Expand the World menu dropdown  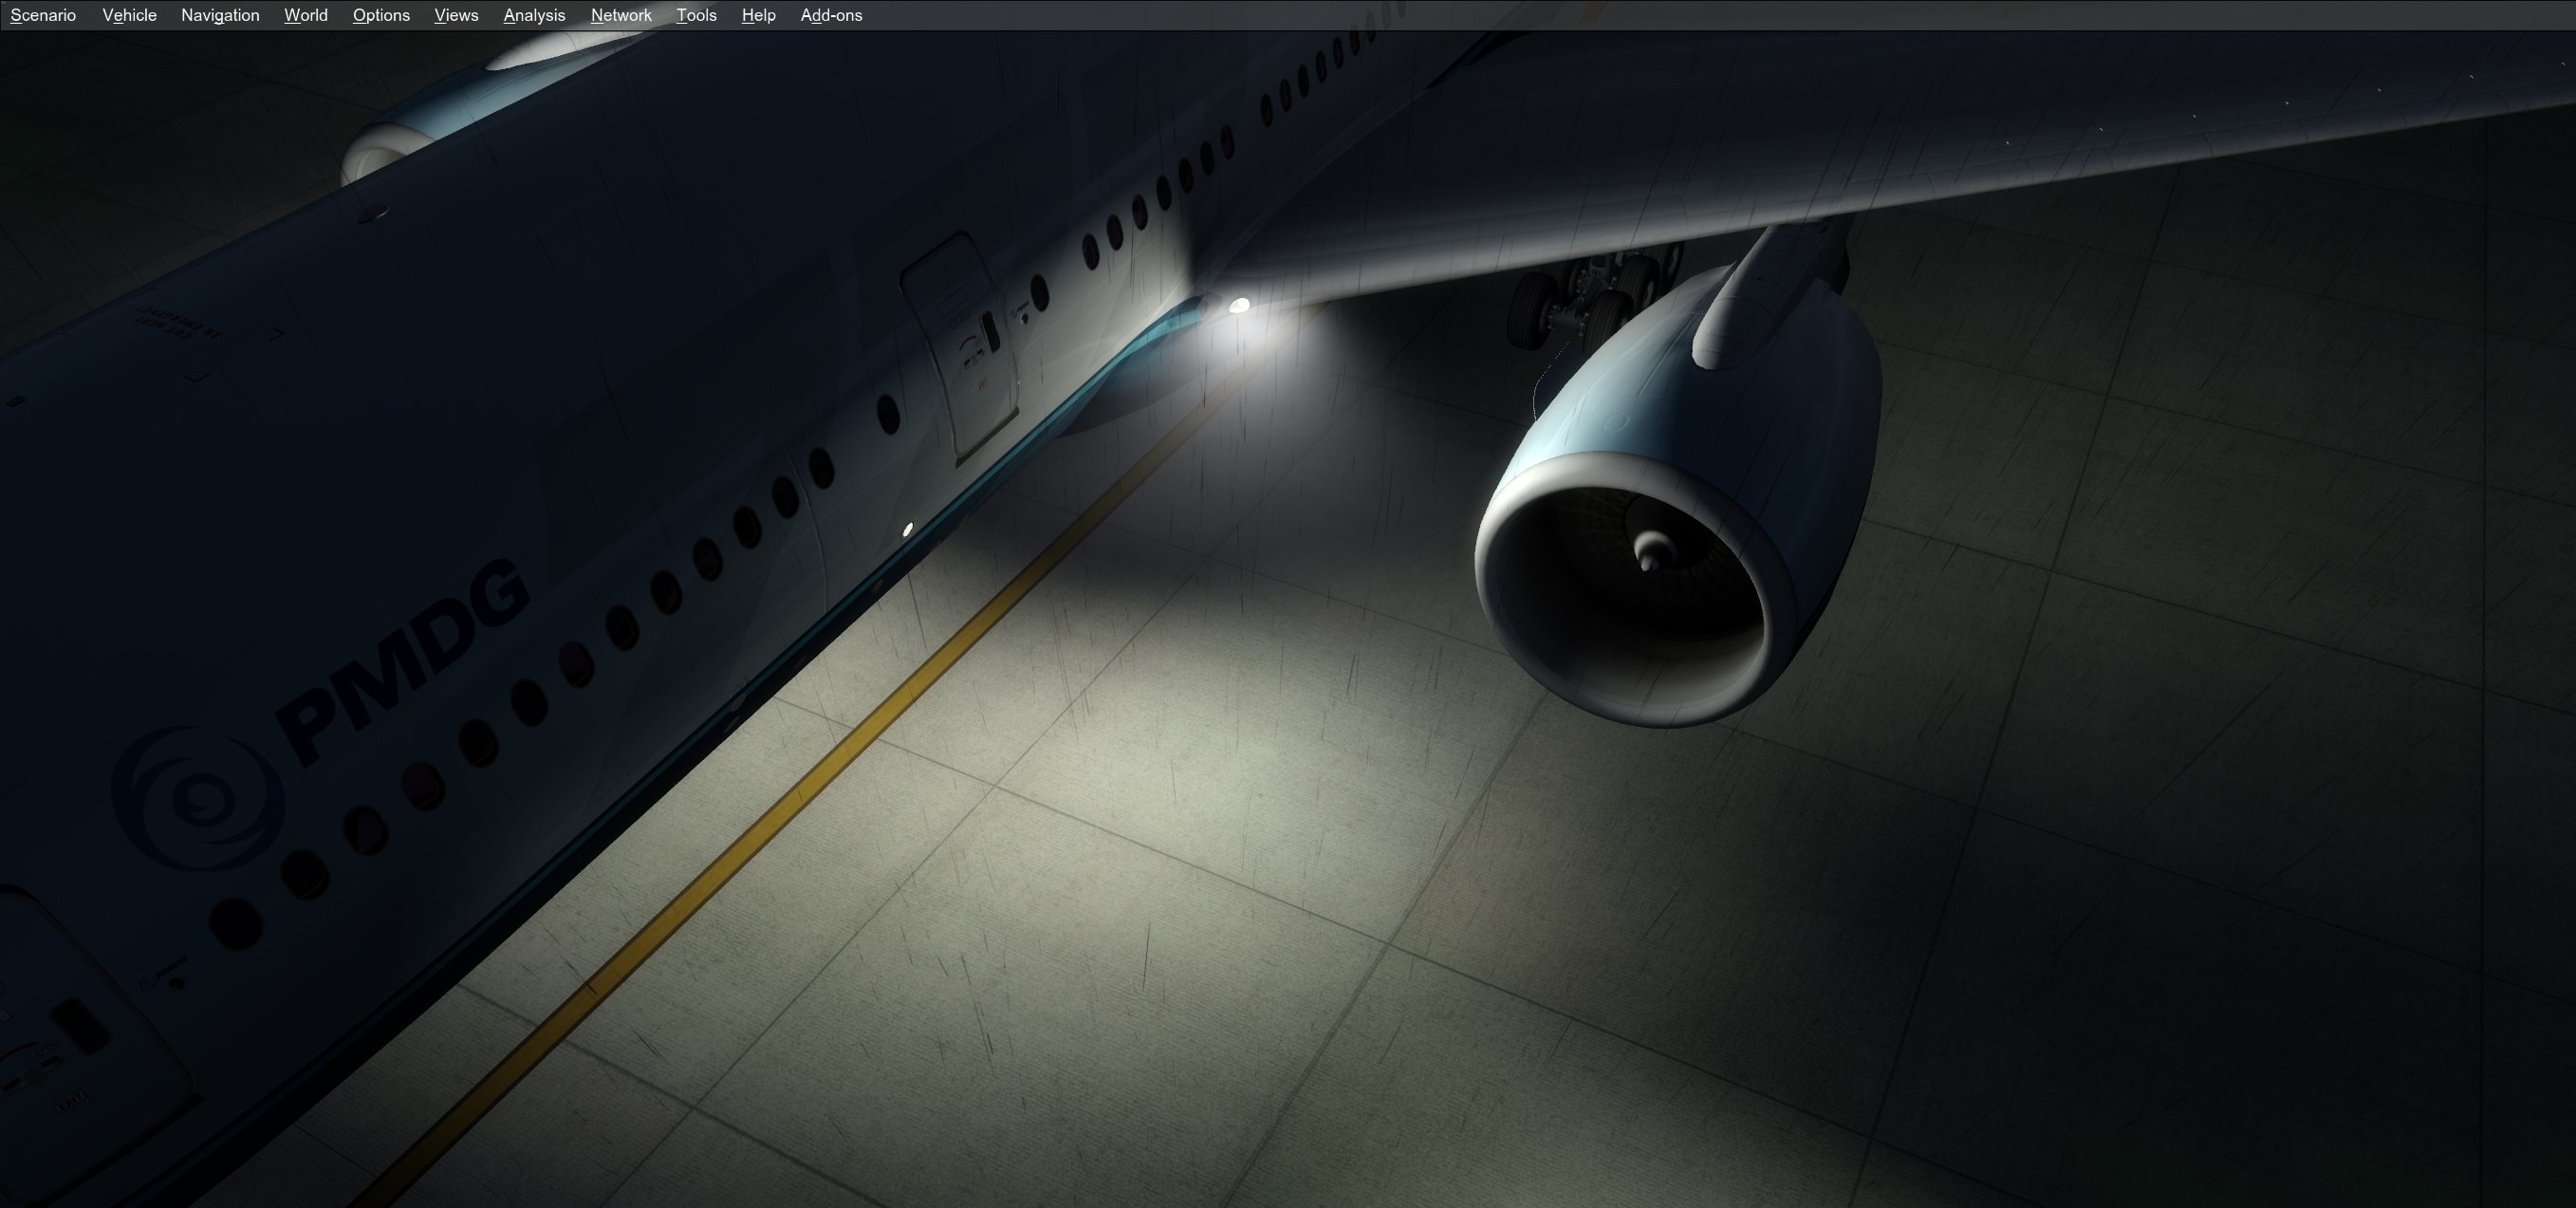tap(306, 15)
